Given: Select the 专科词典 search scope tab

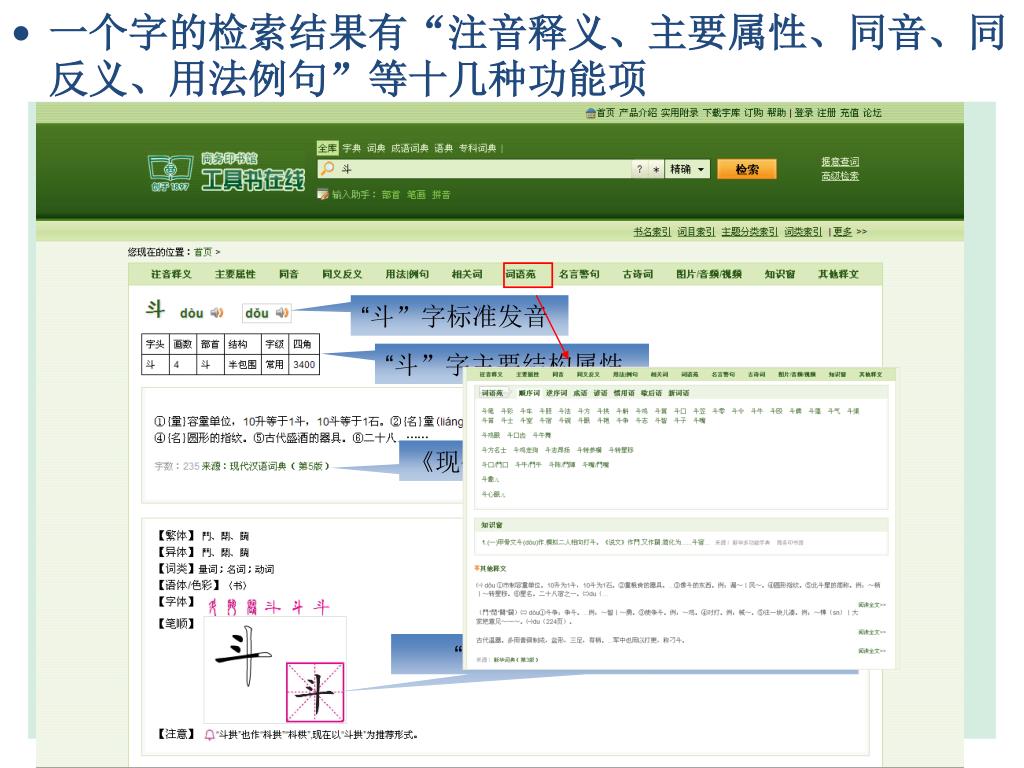Looking at the screenshot, I should click(477, 148).
